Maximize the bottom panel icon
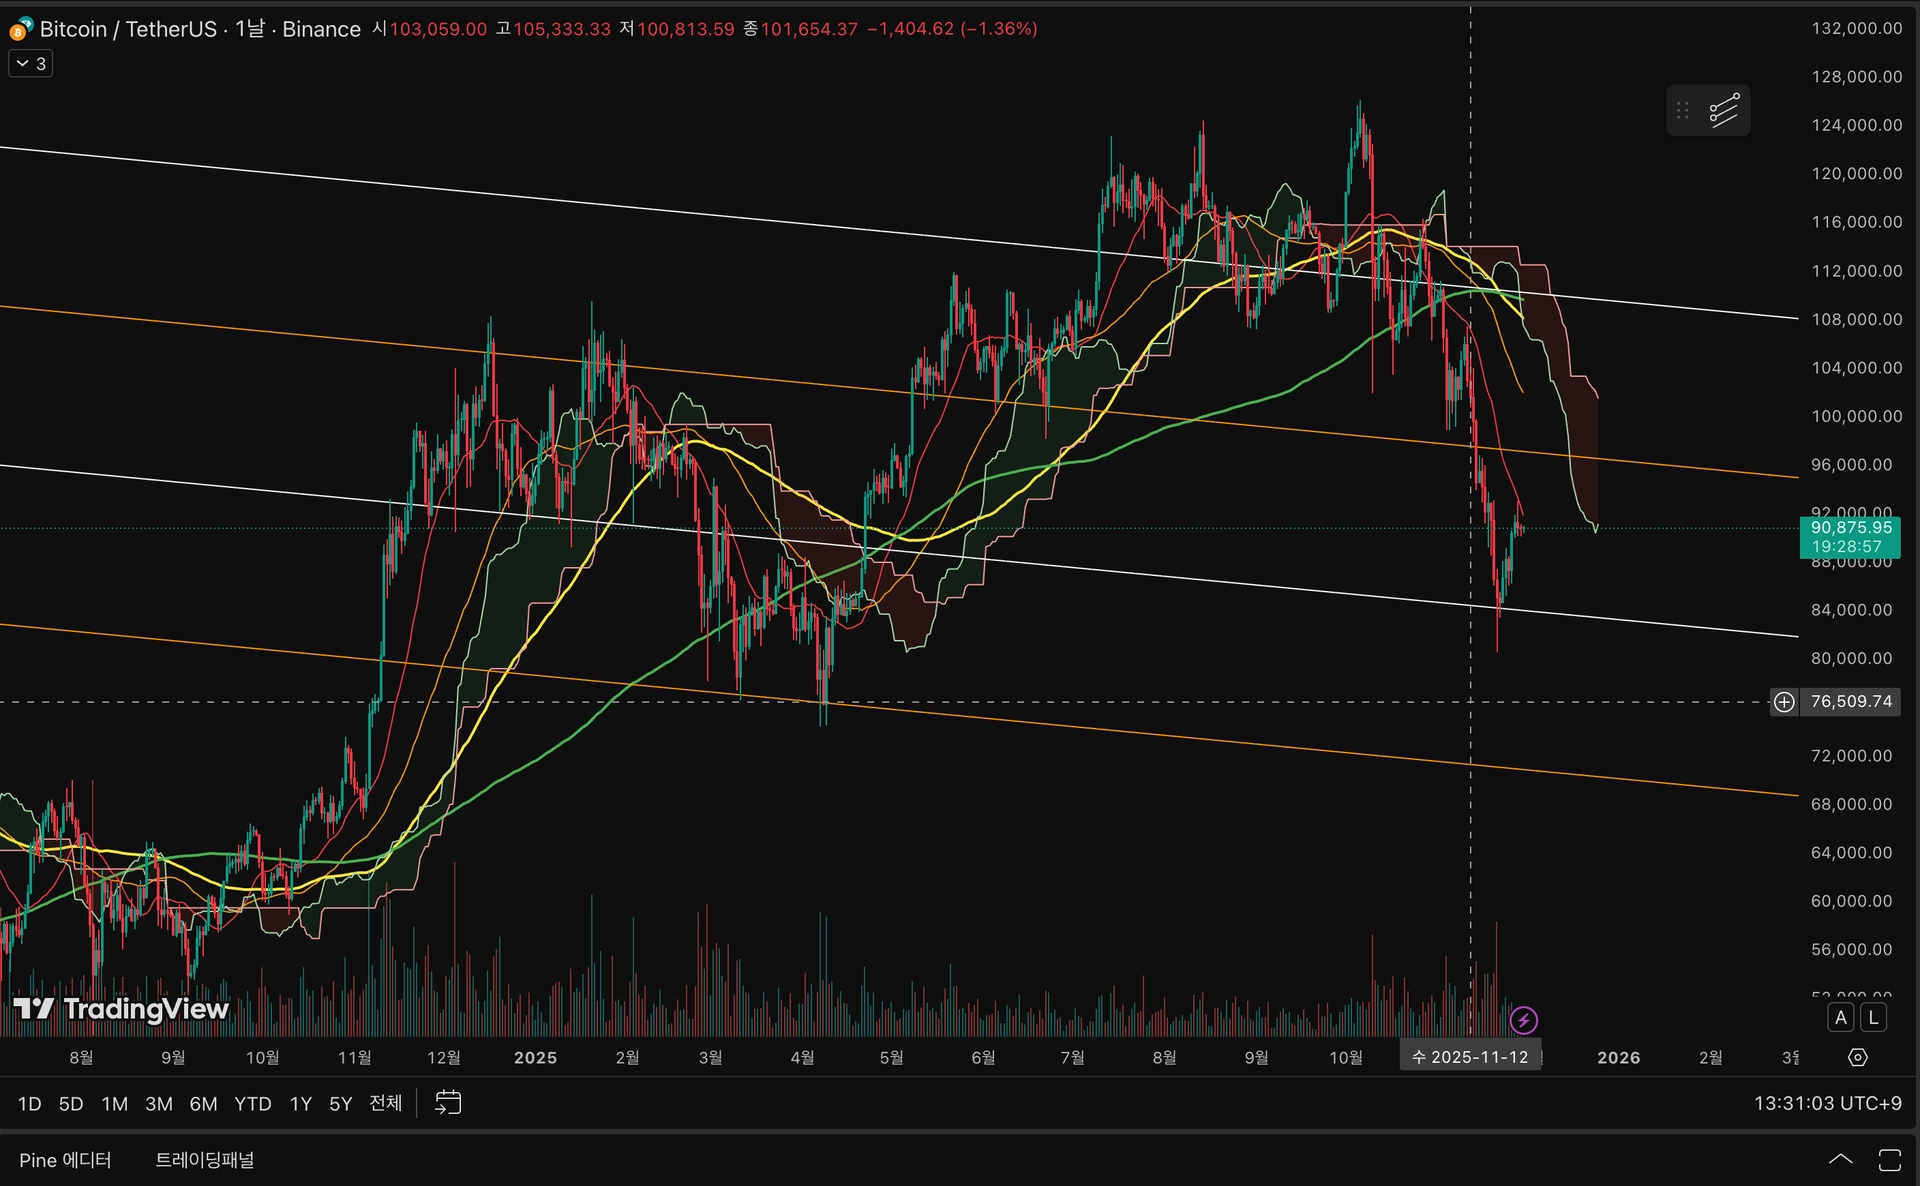 pos(1889,1160)
